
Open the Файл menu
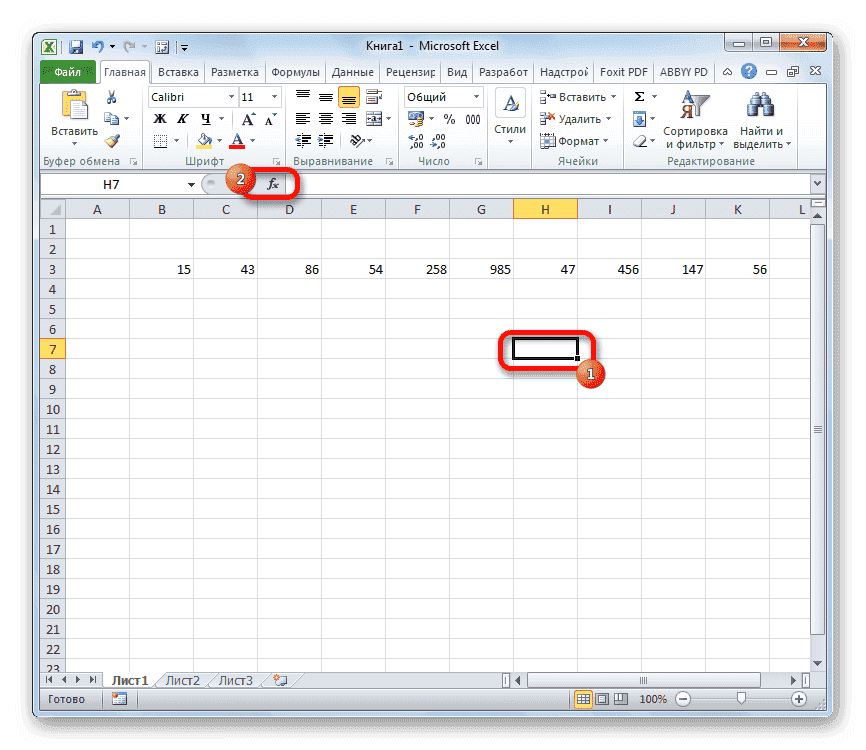point(66,71)
